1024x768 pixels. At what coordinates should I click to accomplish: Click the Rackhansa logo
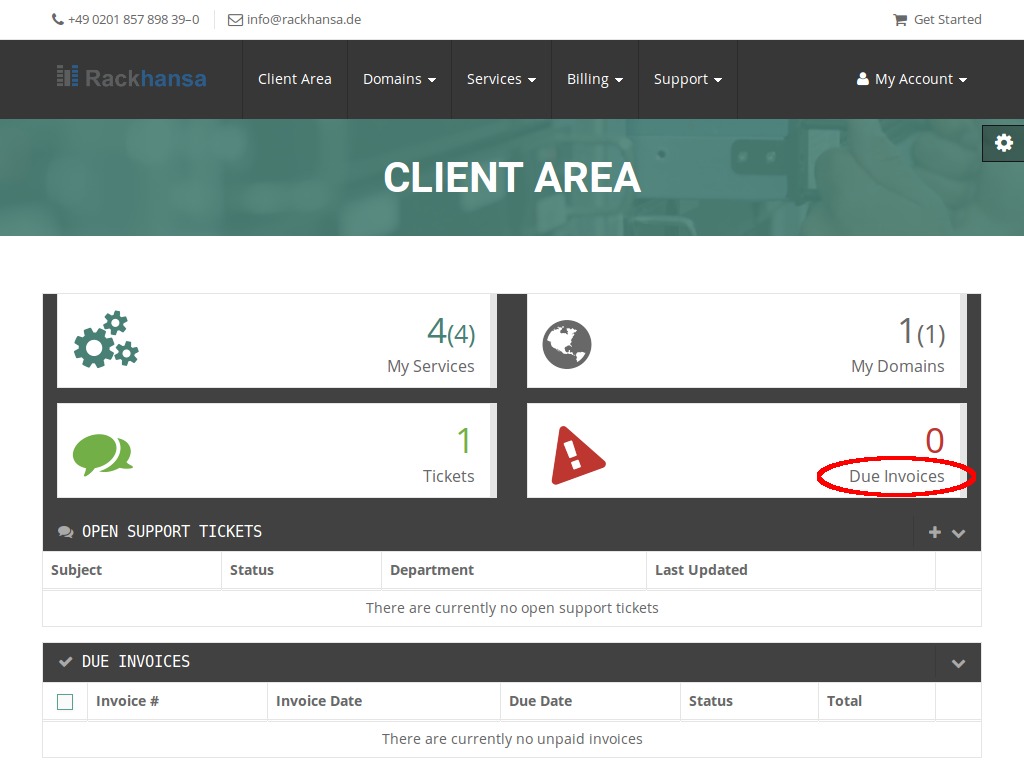point(131,78)
